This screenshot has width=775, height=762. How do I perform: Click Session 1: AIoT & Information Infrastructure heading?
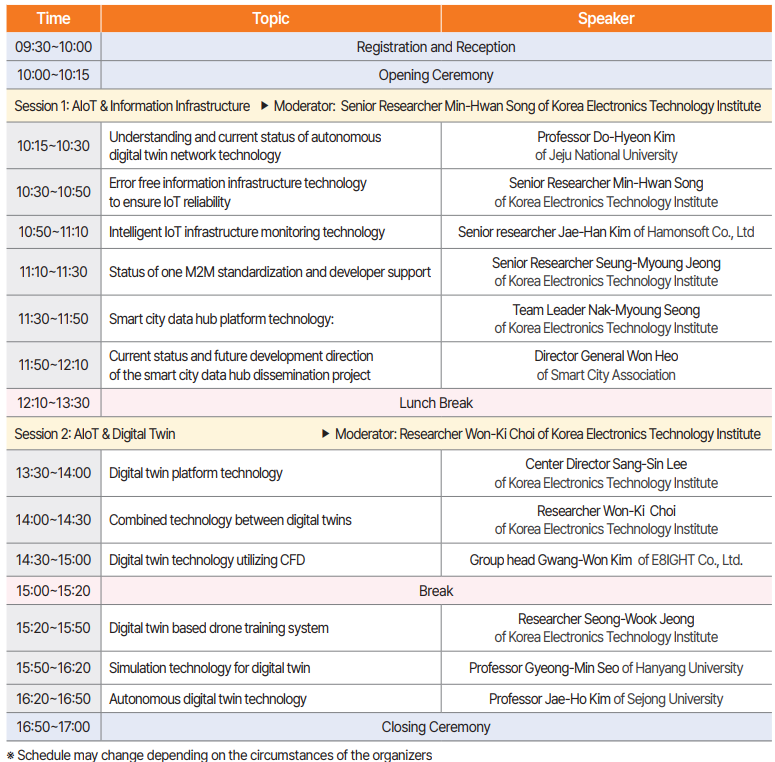132,106
